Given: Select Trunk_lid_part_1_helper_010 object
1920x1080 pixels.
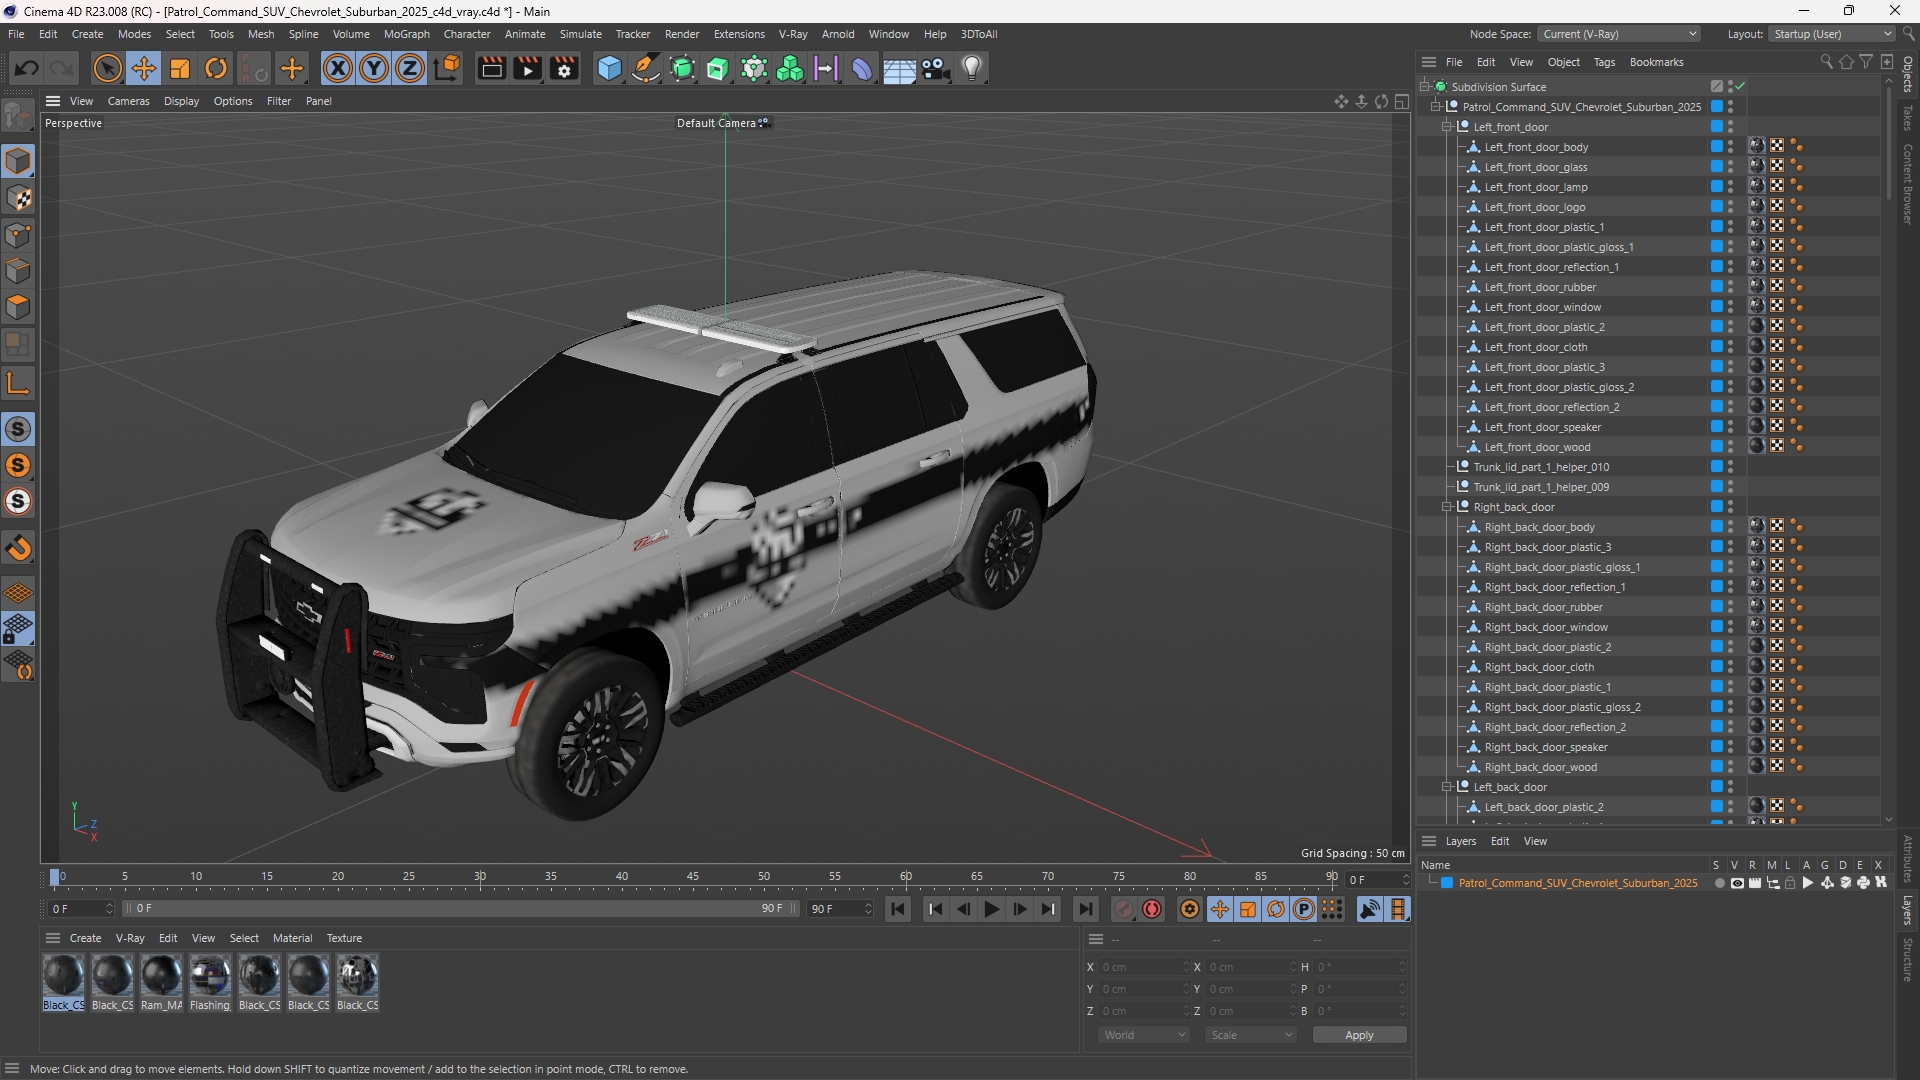Looking at the screenshot, I should click(x=1541, y=467).
